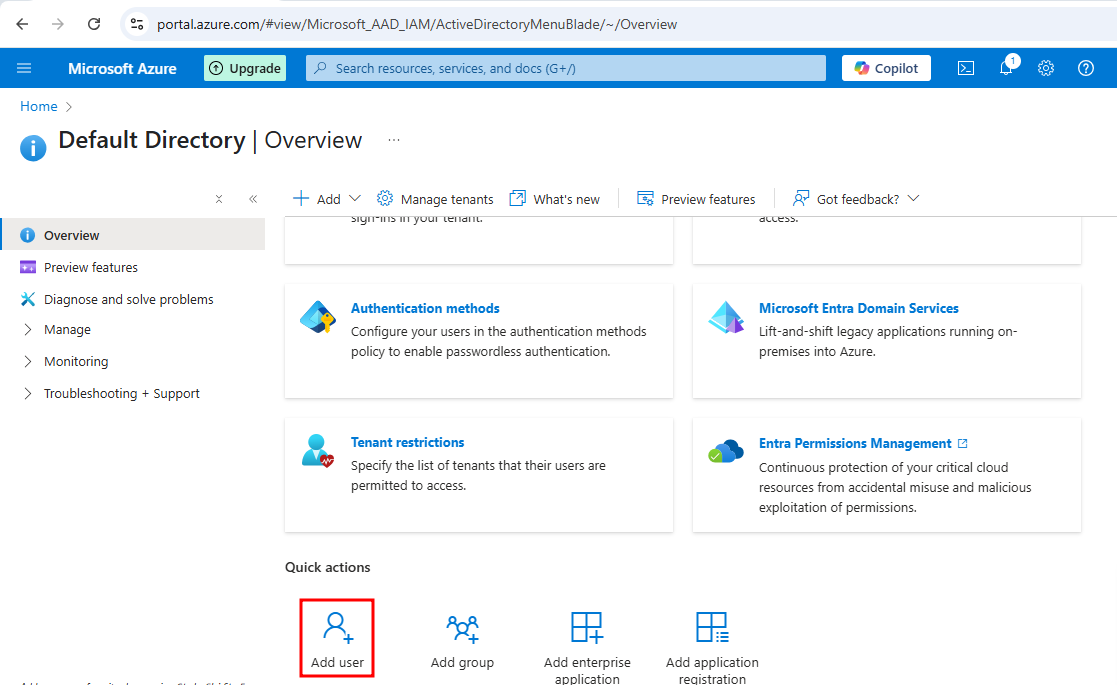
Task: Click Add application registration quick action
Action: coord(712,647)
